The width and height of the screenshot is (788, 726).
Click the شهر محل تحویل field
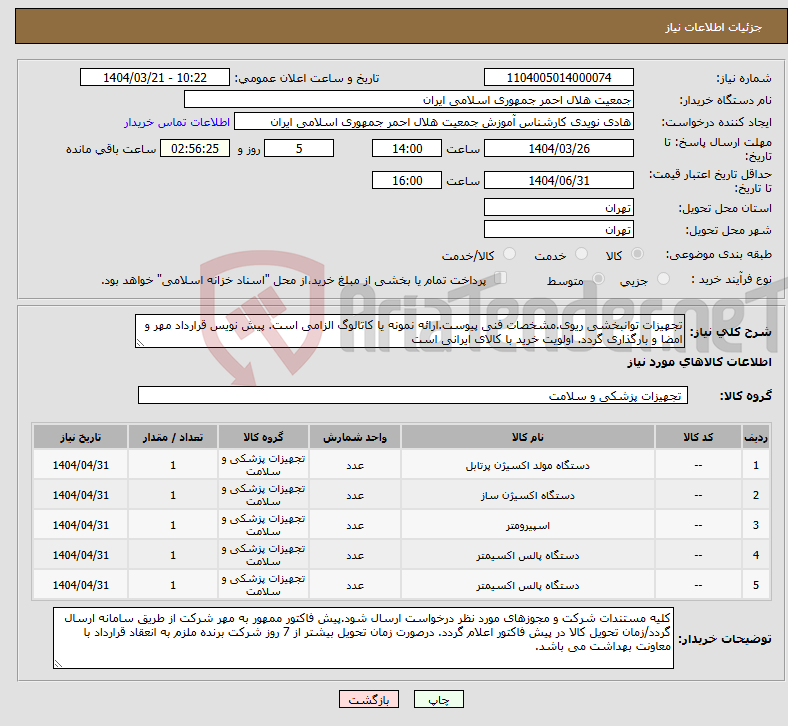pos(558,230)
